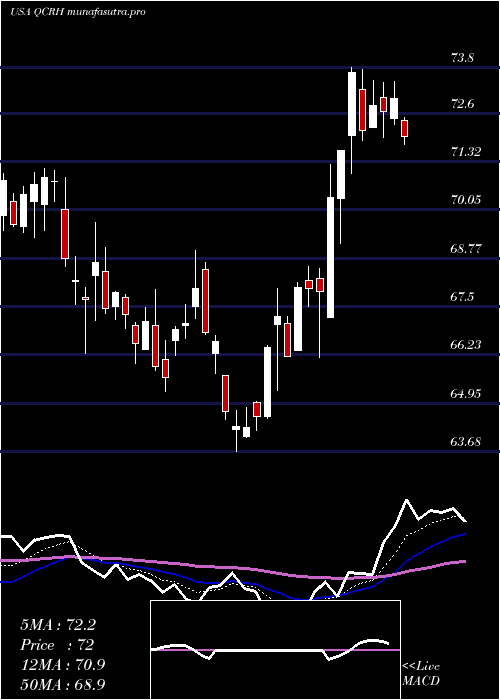
Task: Click the 73.8 price level label
Action: coord(462,57)
